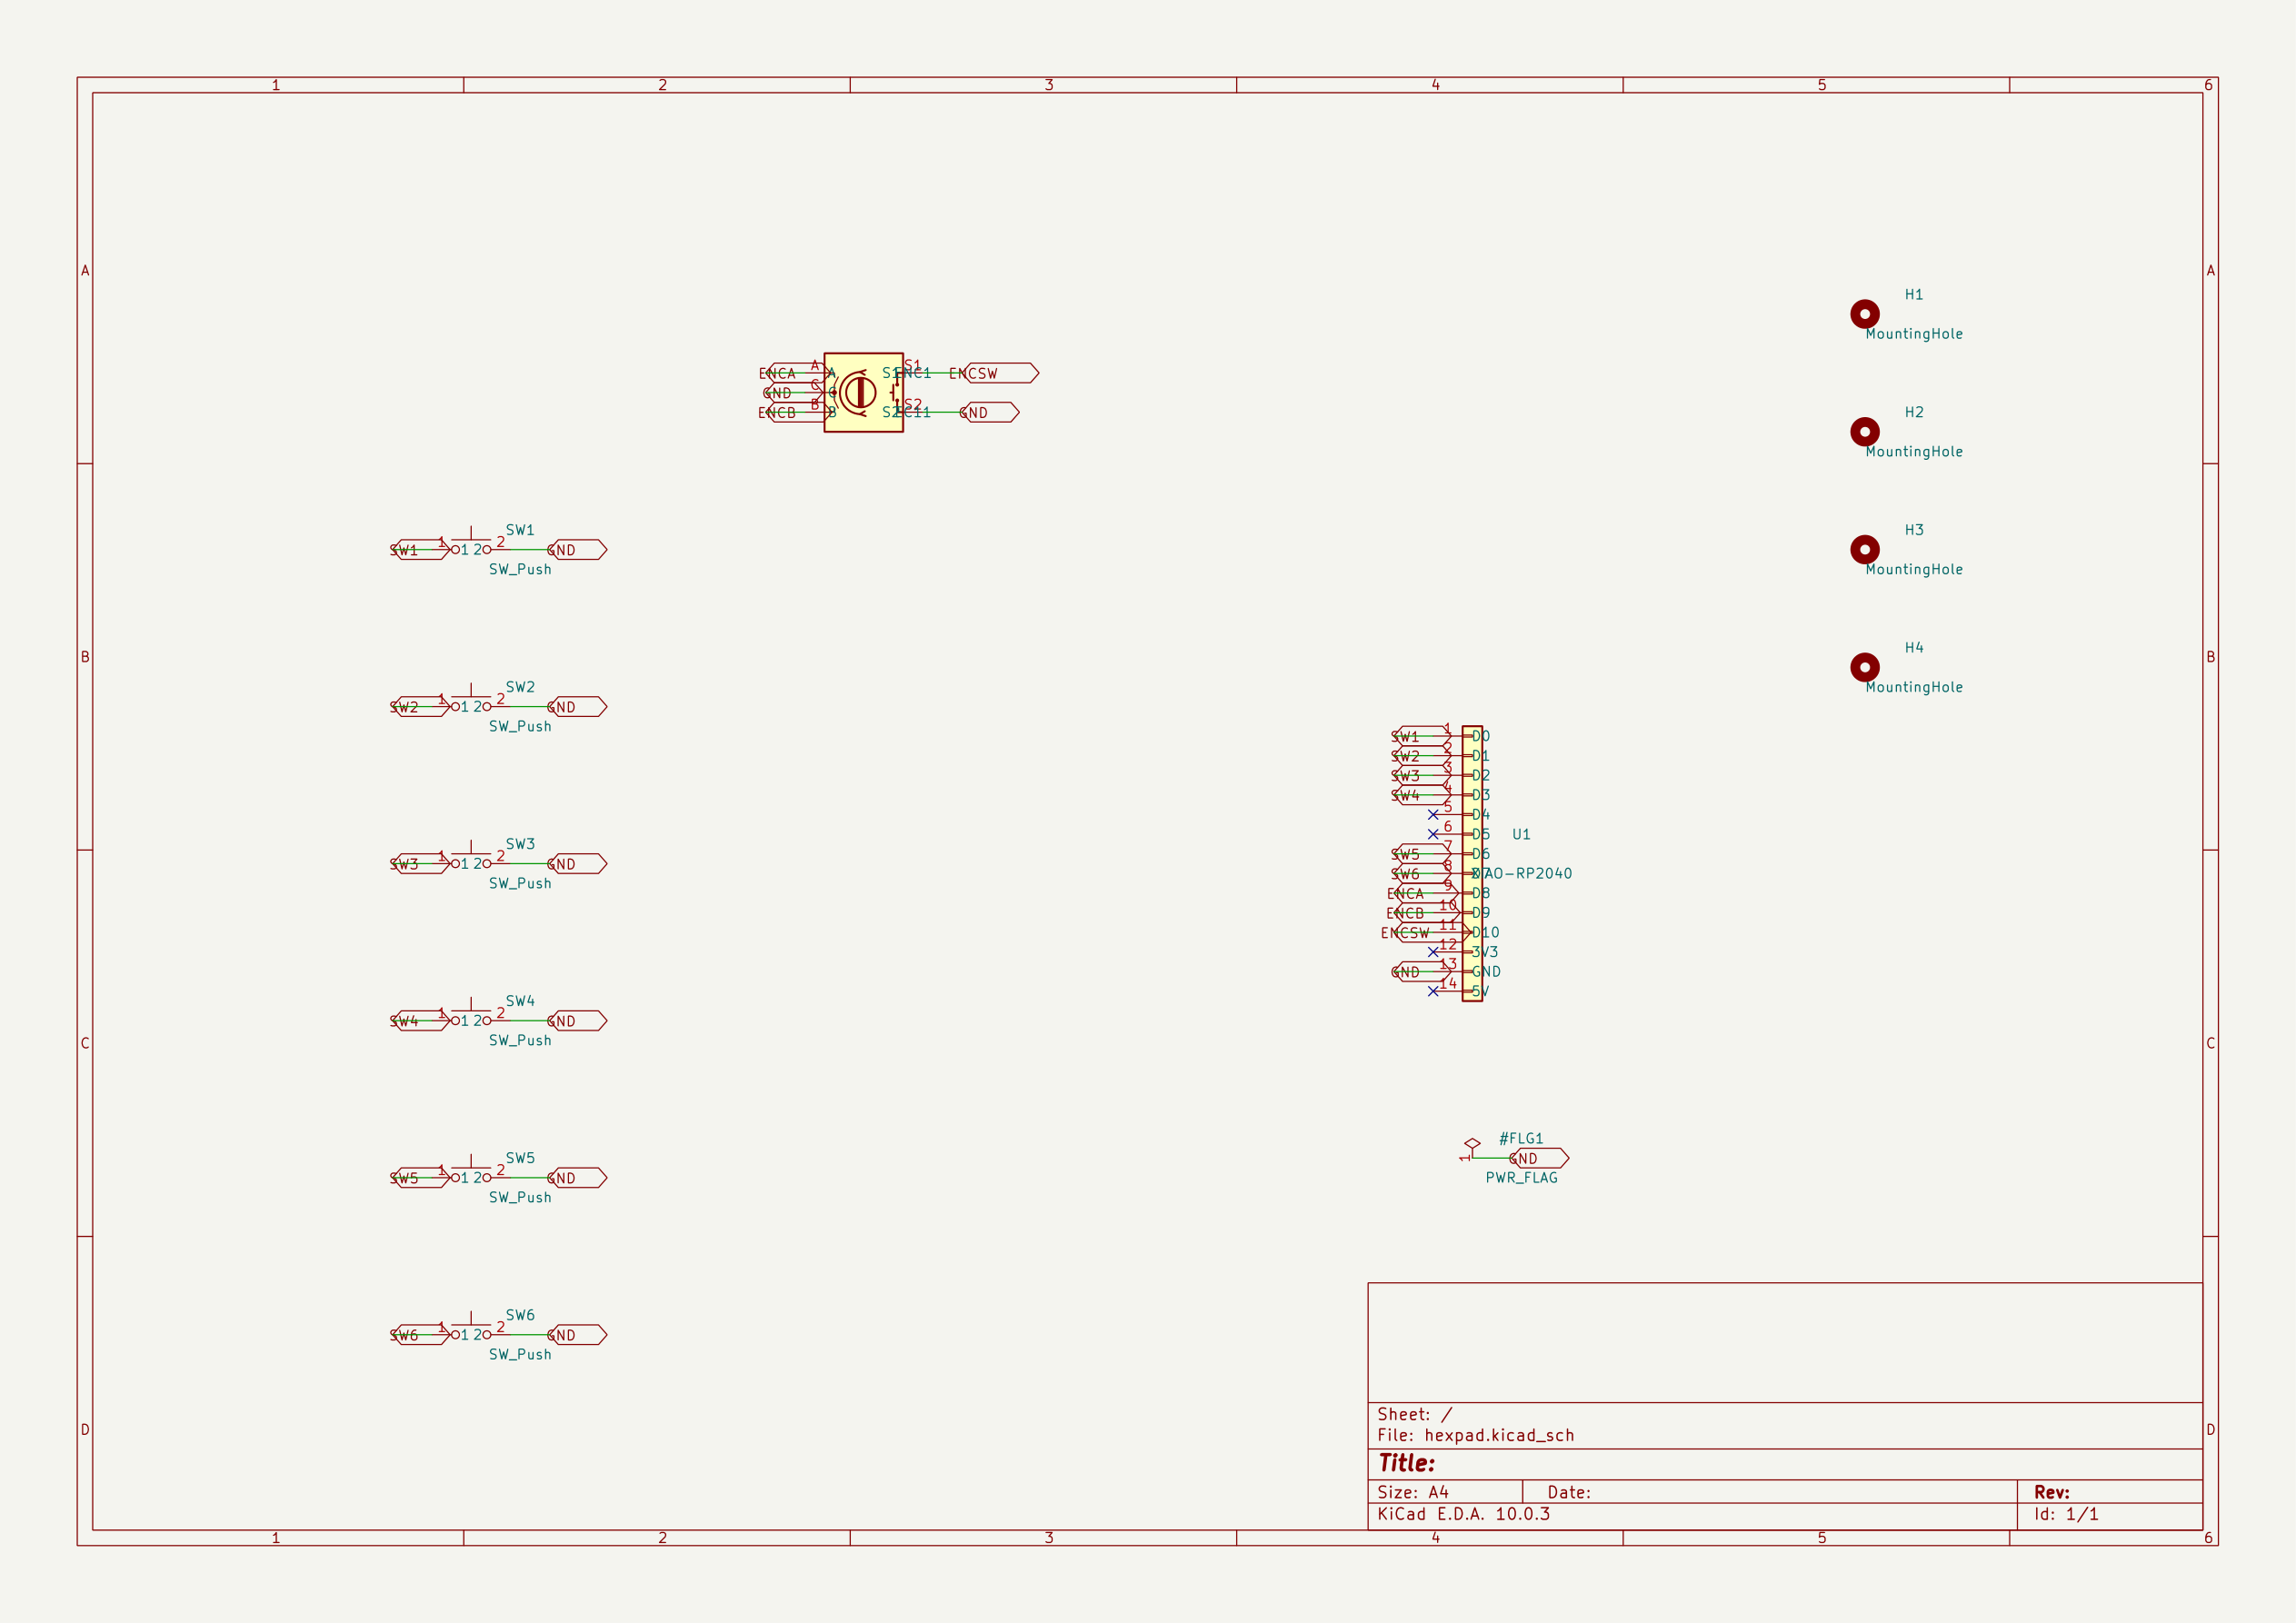Click the SW3 global label at pin D2
Screen dimensions: 2296x1623
click(x=1422, y=775)
